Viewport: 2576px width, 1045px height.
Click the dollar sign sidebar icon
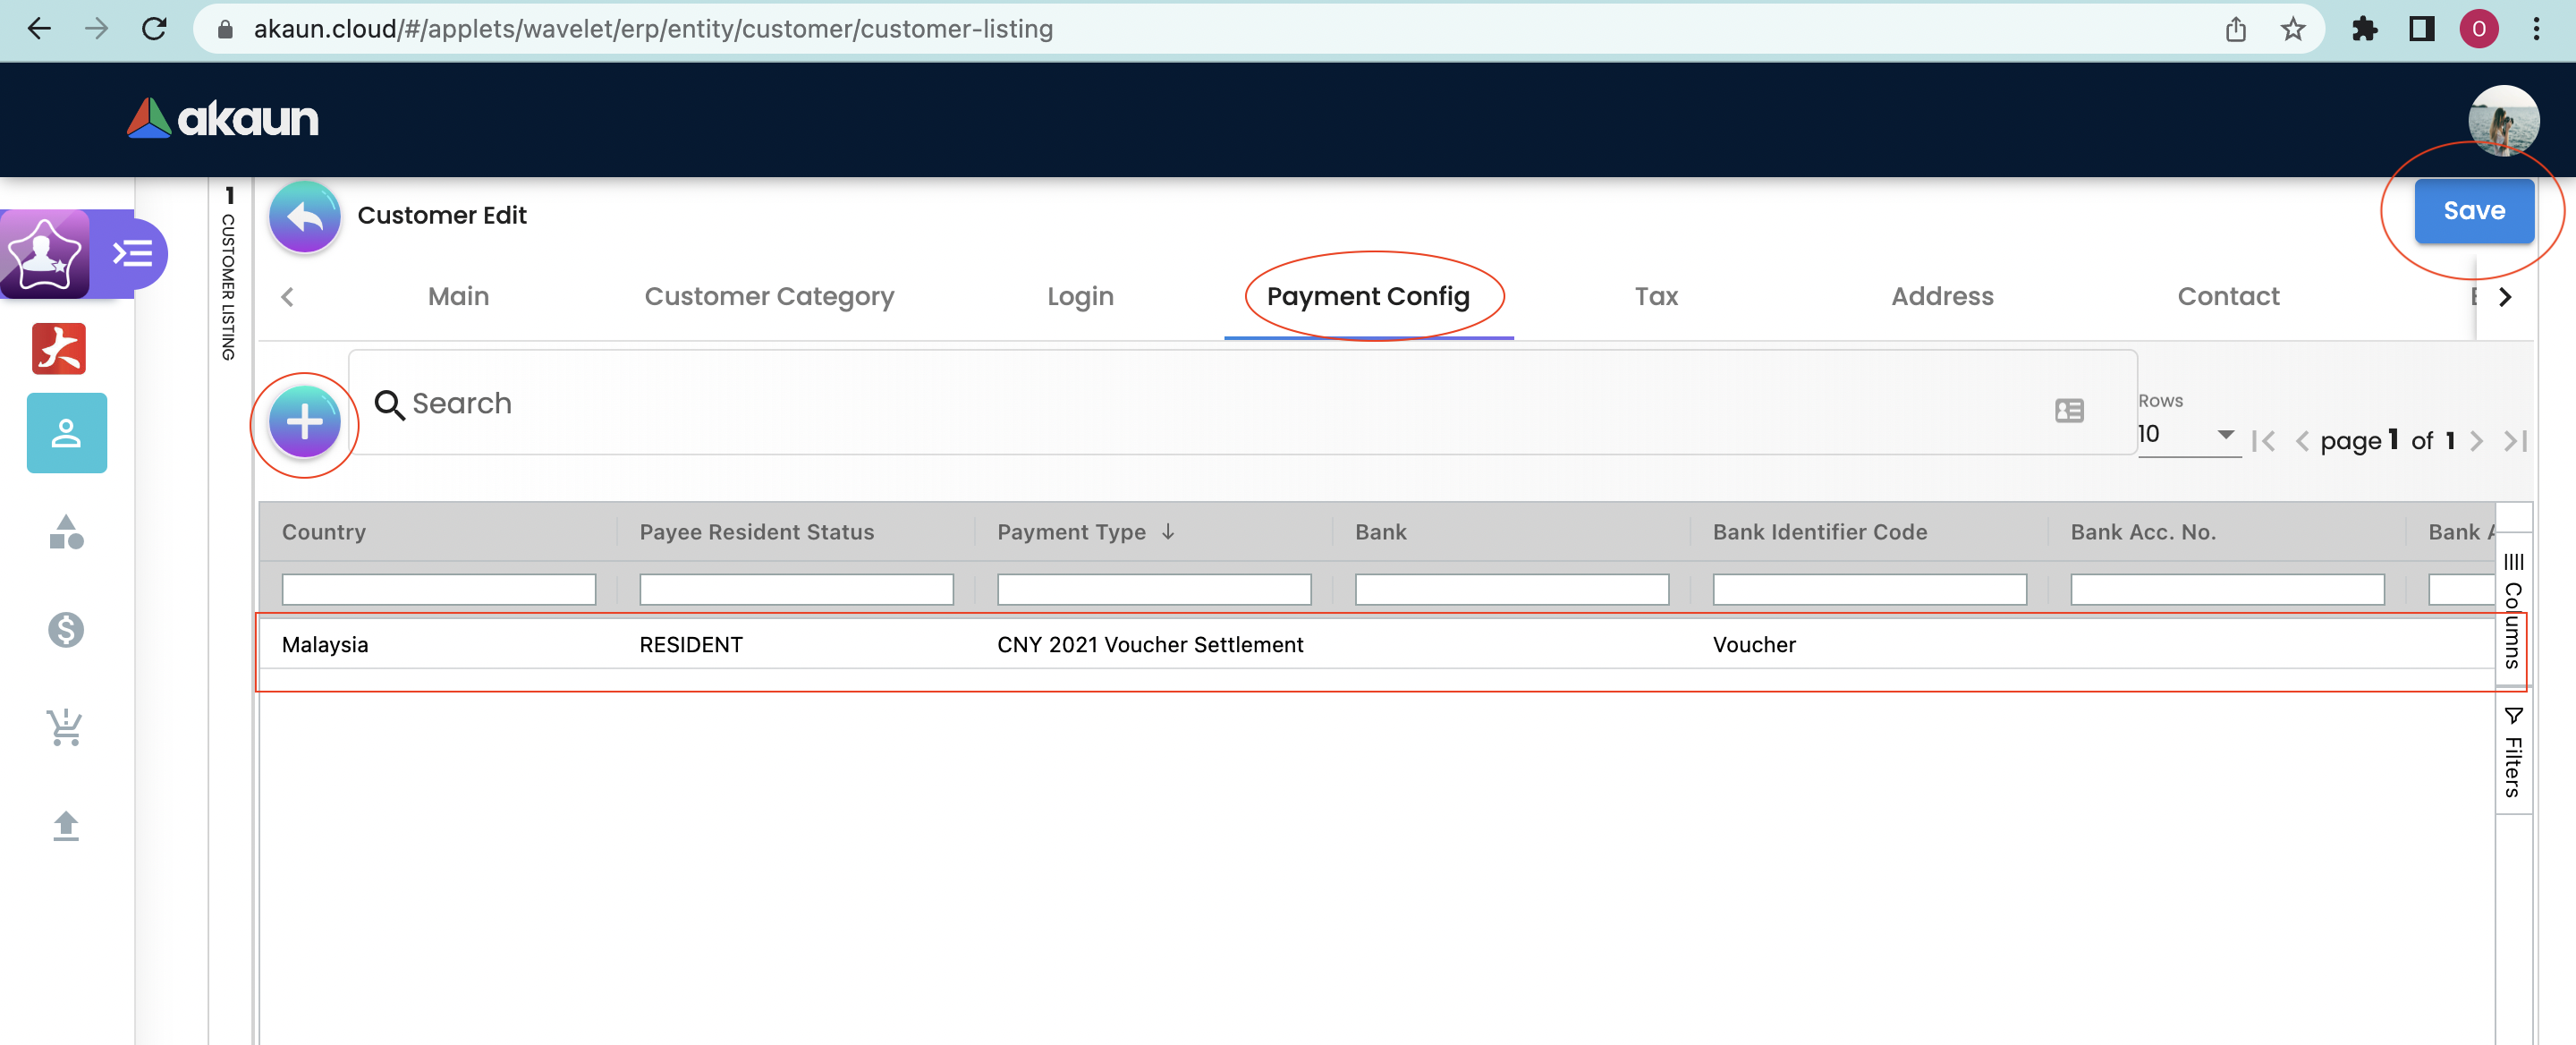coord(66,629)
